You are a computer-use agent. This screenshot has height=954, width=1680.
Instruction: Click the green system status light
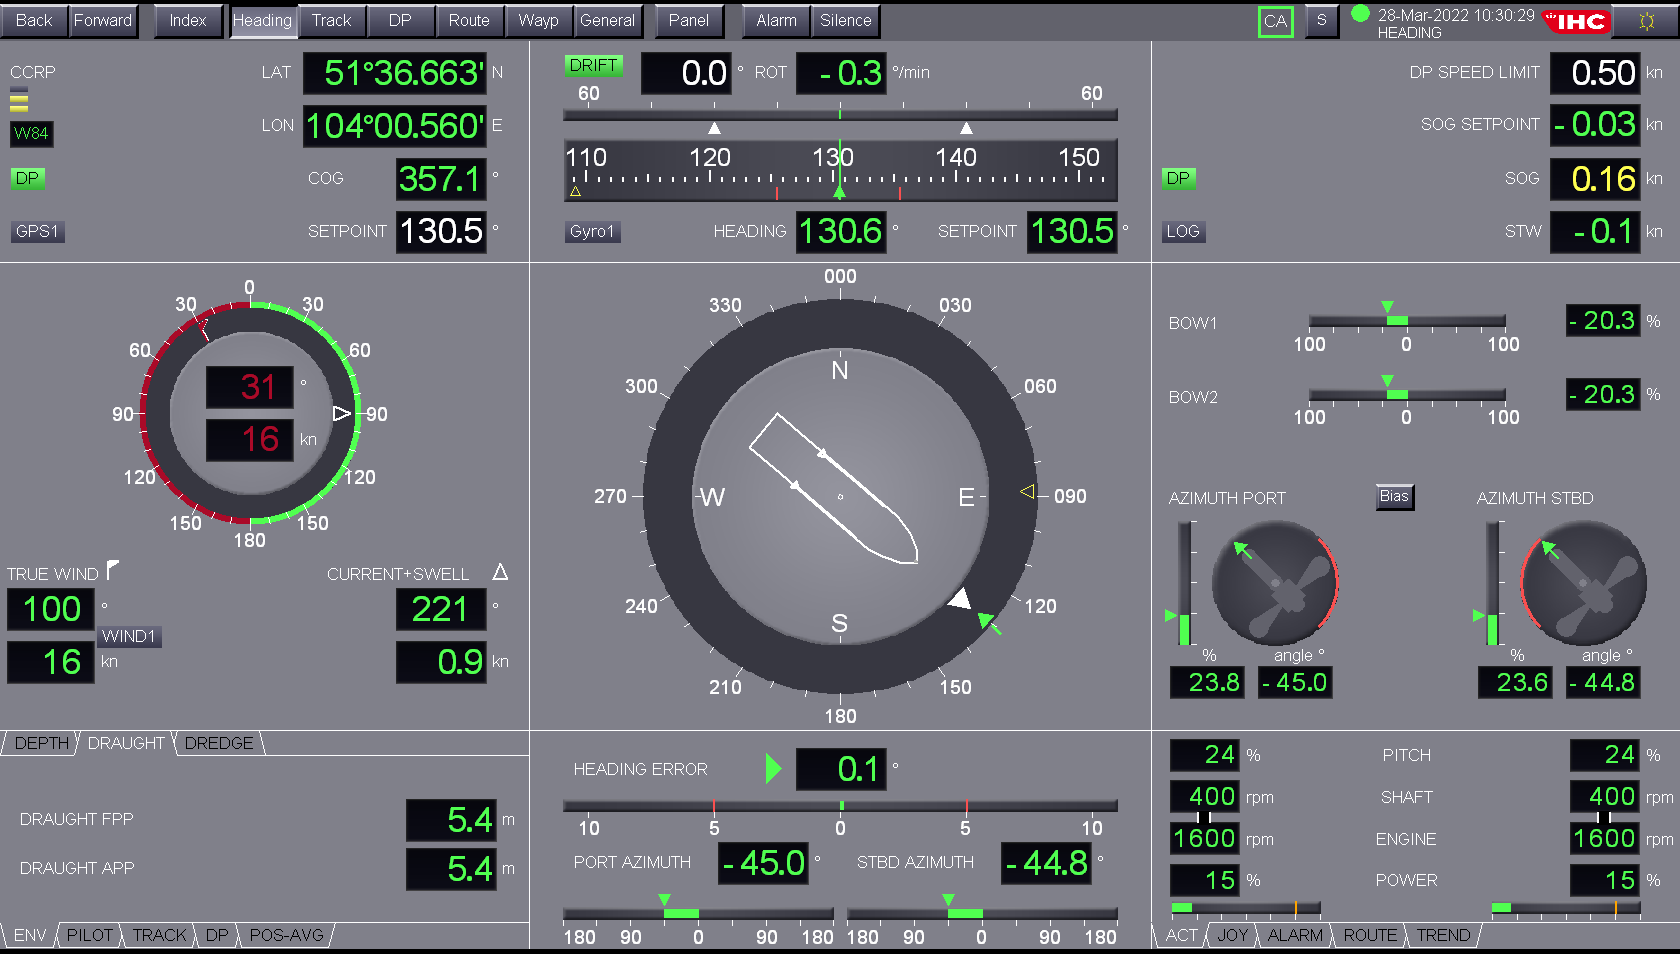coord(1359,13)
